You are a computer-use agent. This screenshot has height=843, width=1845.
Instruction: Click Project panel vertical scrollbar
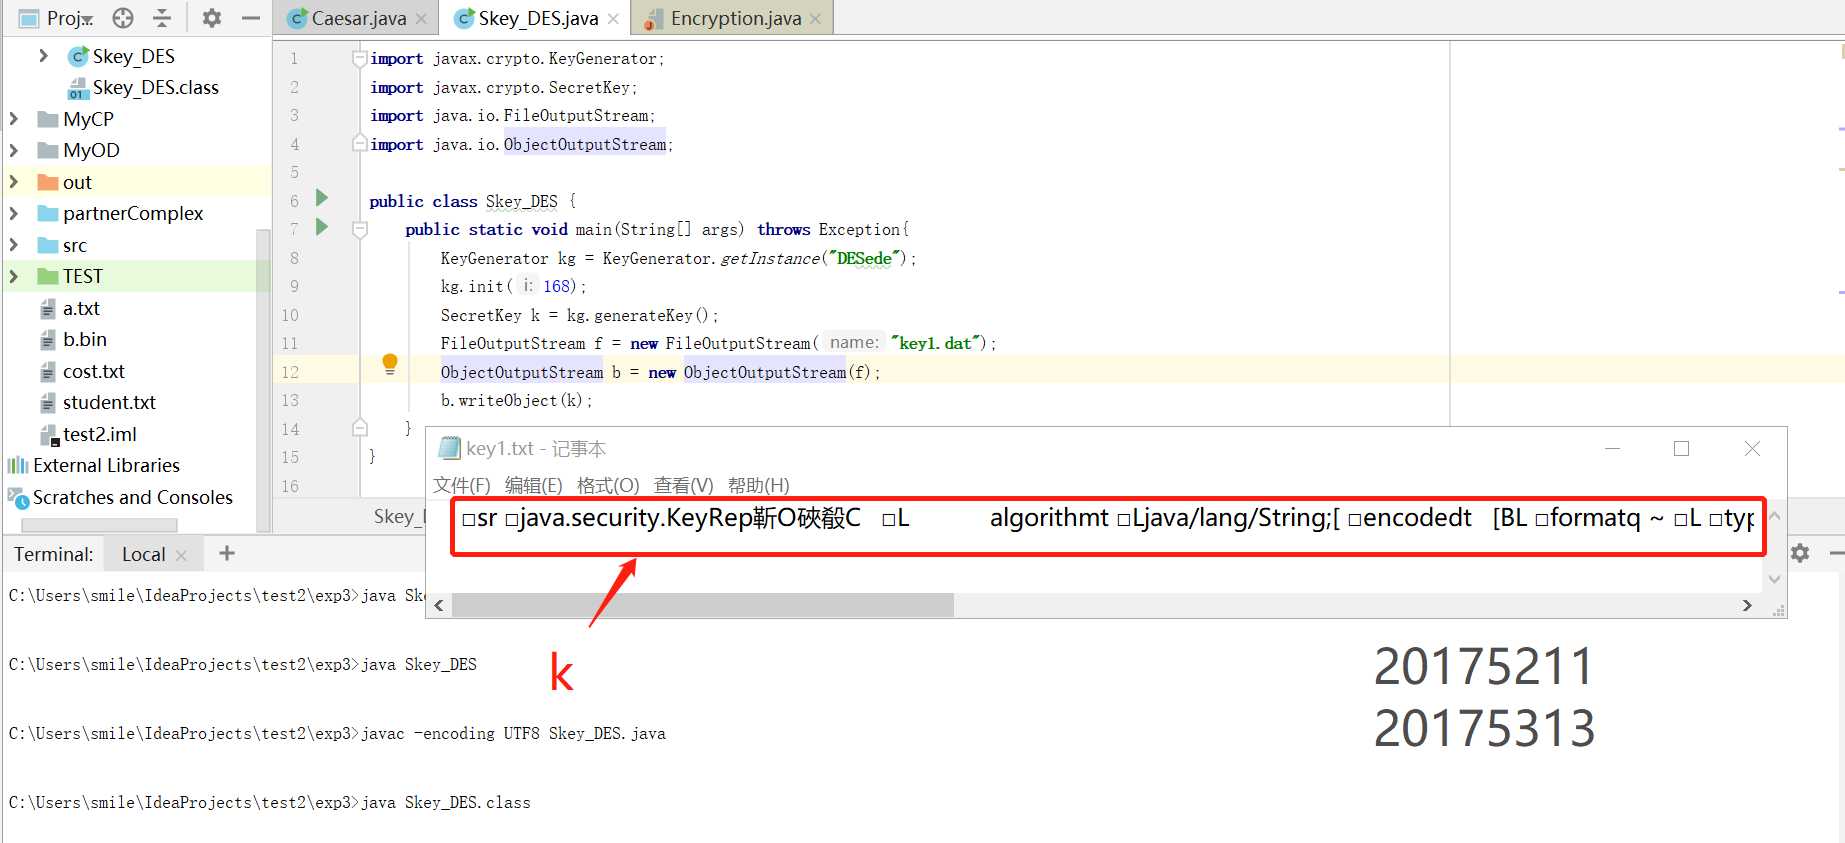click(x=263, y=380)
